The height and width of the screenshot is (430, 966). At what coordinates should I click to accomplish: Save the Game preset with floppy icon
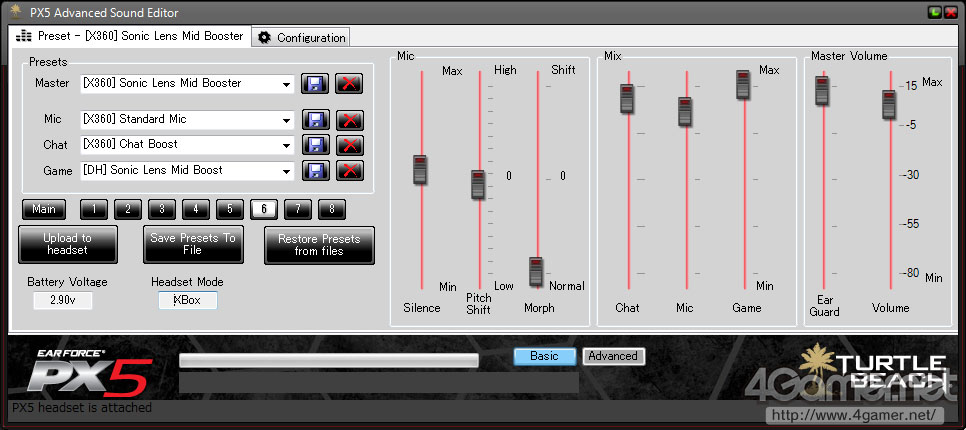pyautogui.click(x=315, y=171)
